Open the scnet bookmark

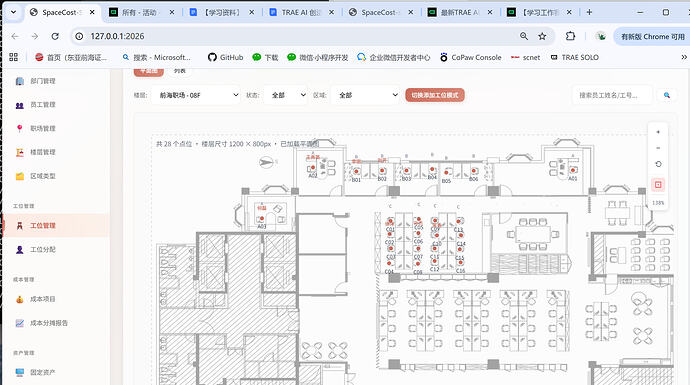pos(525,57)
